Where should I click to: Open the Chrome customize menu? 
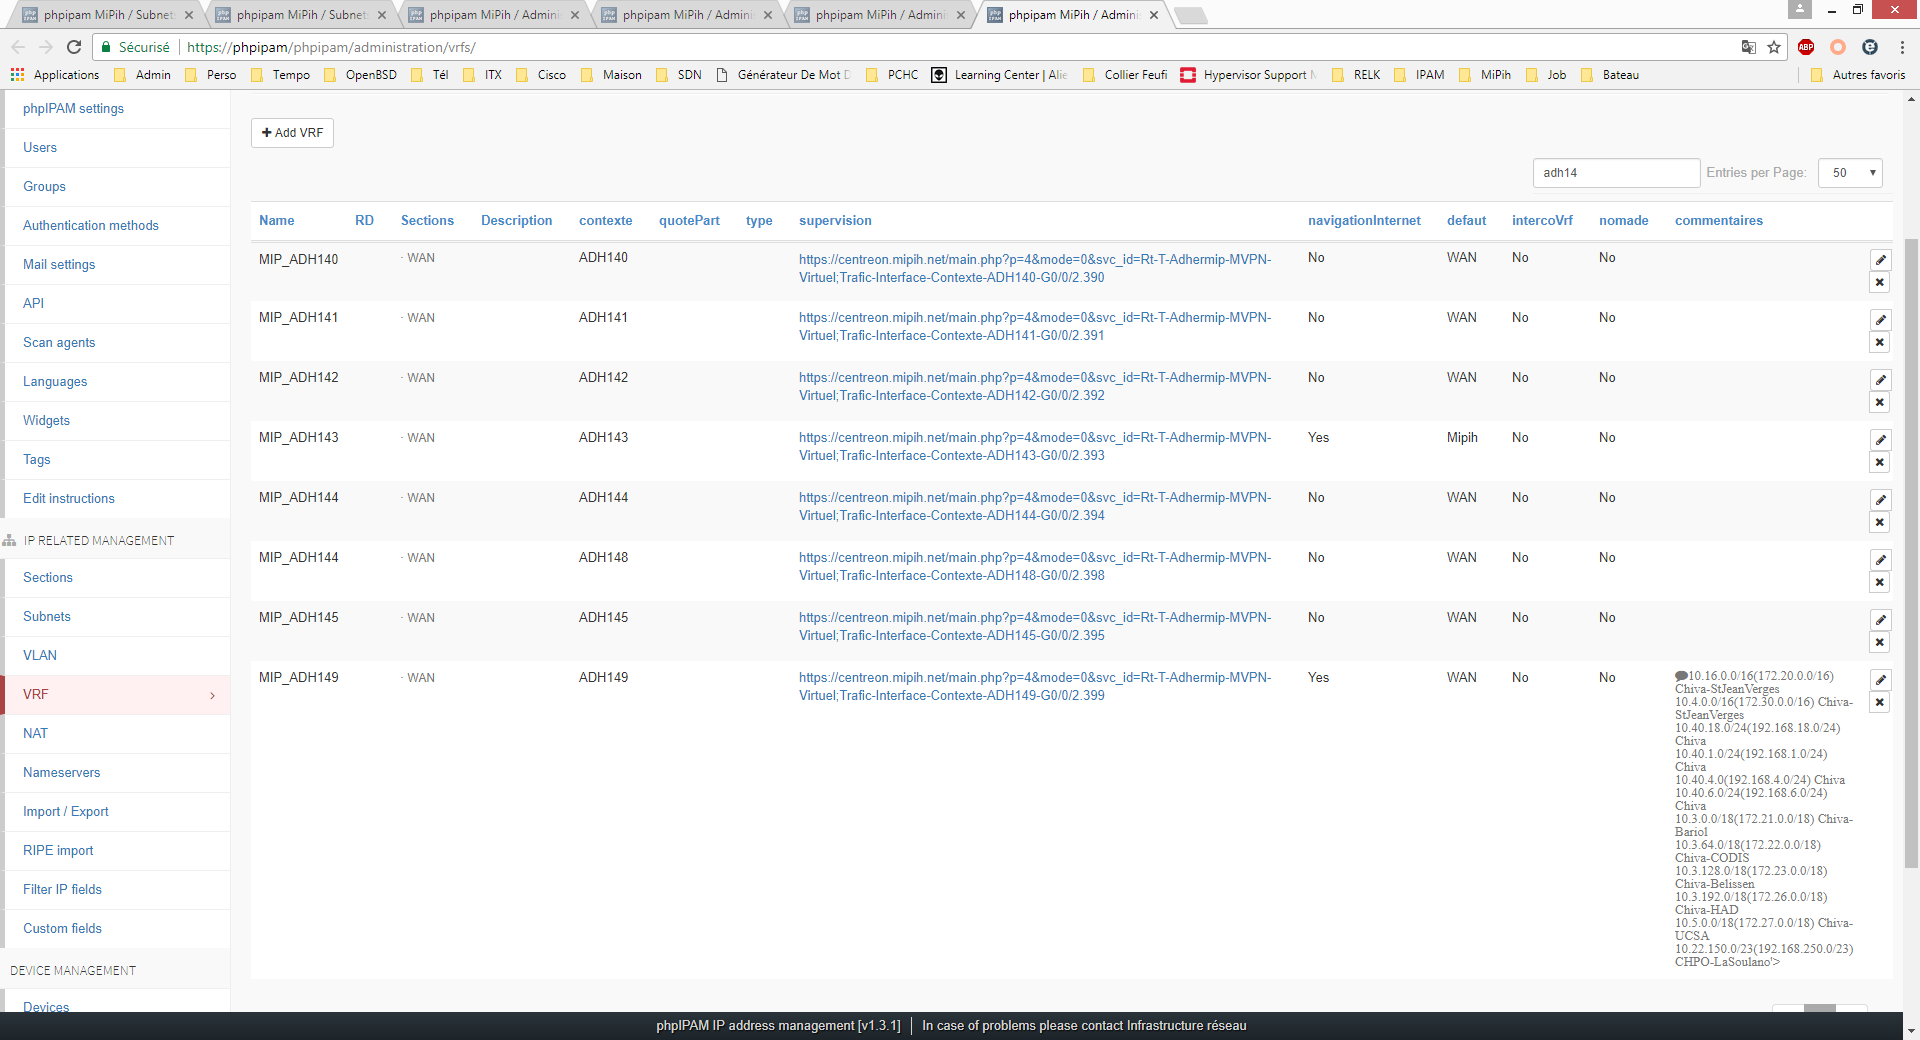(x=1902, y=47)
